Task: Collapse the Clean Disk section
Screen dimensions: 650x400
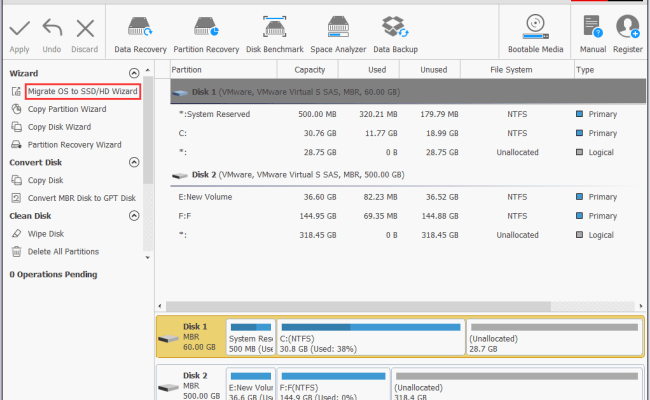Action: coord(134,216)
